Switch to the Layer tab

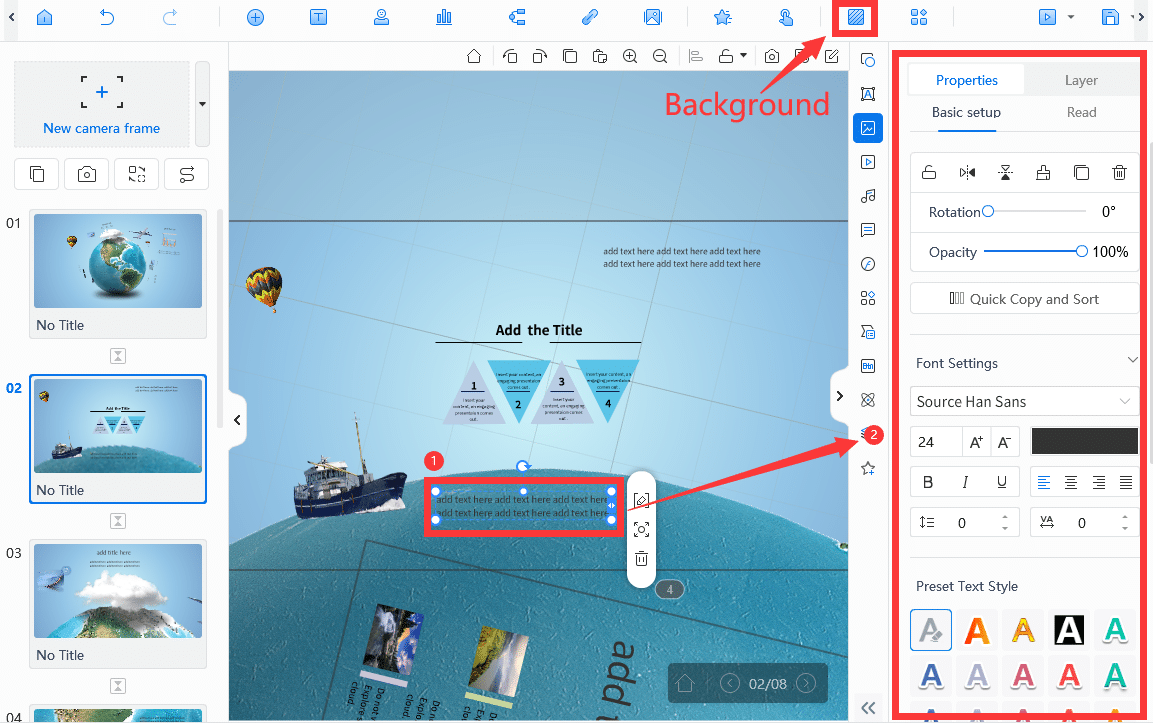tap(1081, 80)
